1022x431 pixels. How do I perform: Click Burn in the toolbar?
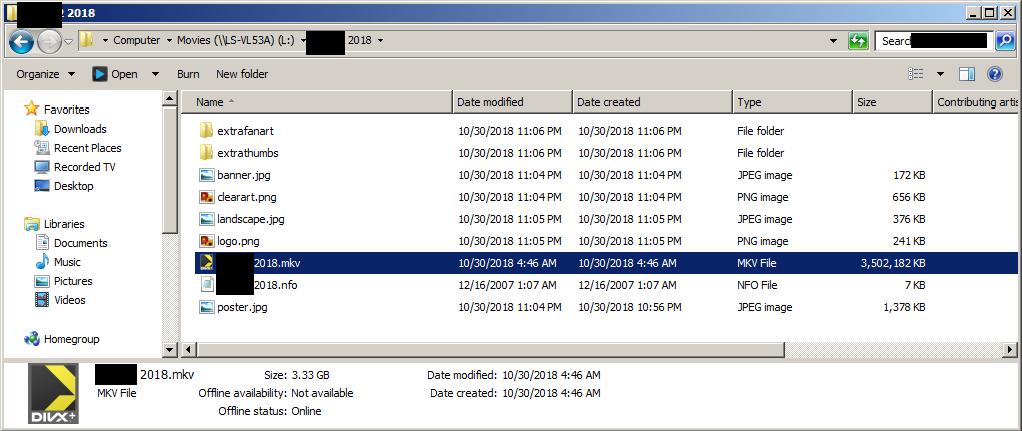[188, 74]
